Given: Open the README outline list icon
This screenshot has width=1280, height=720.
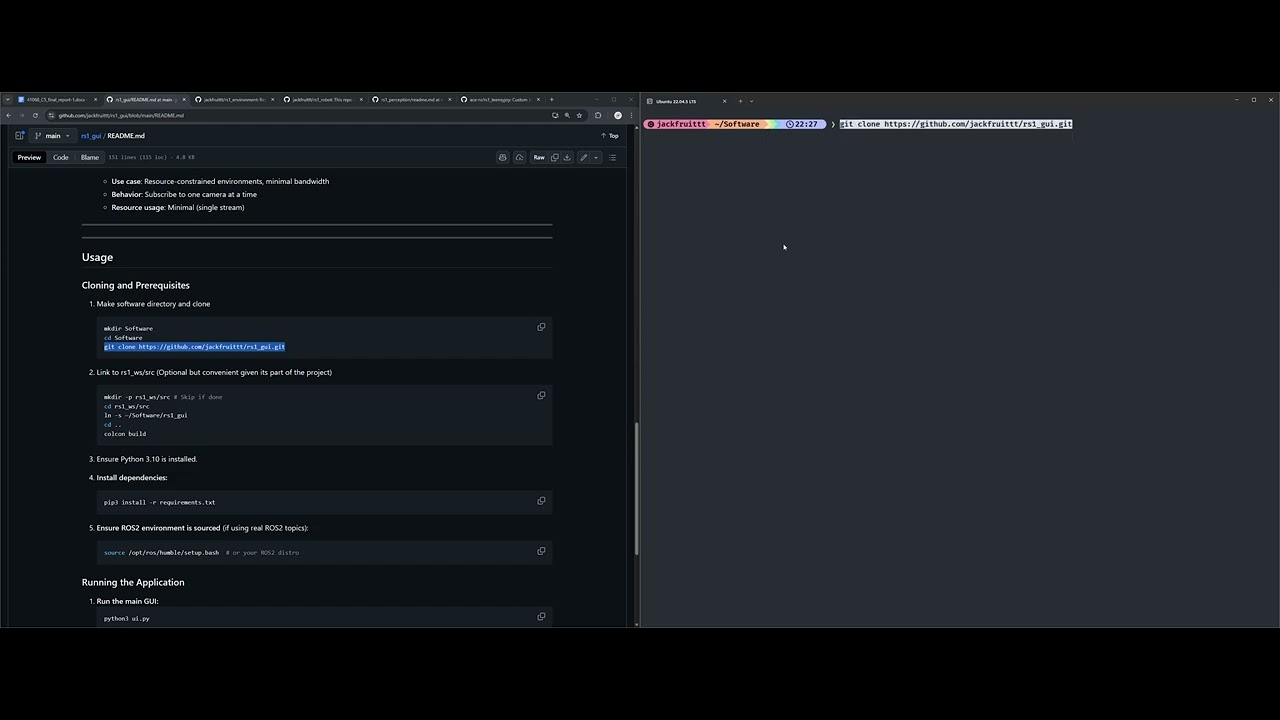Looking at the screenshot, I should [x=612, y=157].
